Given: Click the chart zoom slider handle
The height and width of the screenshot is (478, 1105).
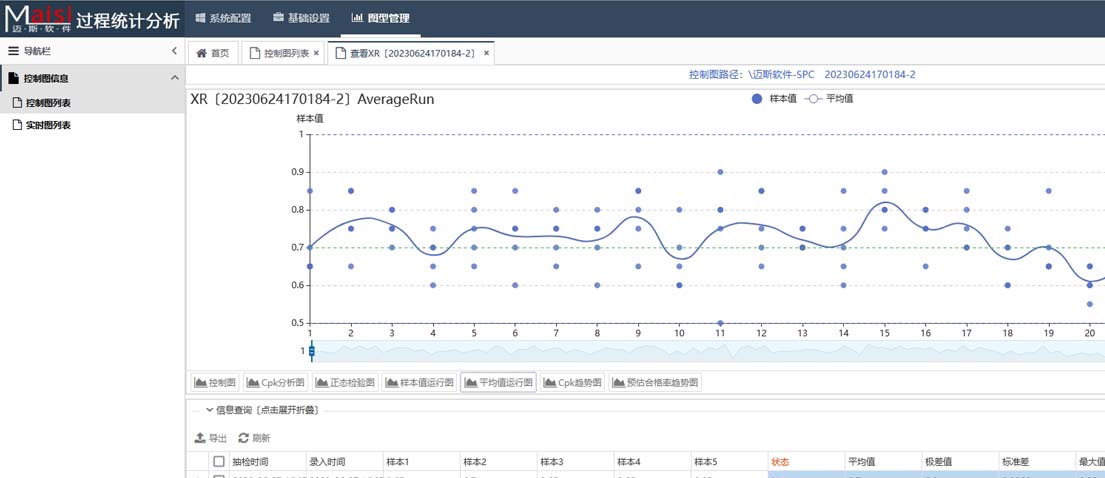Looking at the screenshot, I should [x=312, y=351].
